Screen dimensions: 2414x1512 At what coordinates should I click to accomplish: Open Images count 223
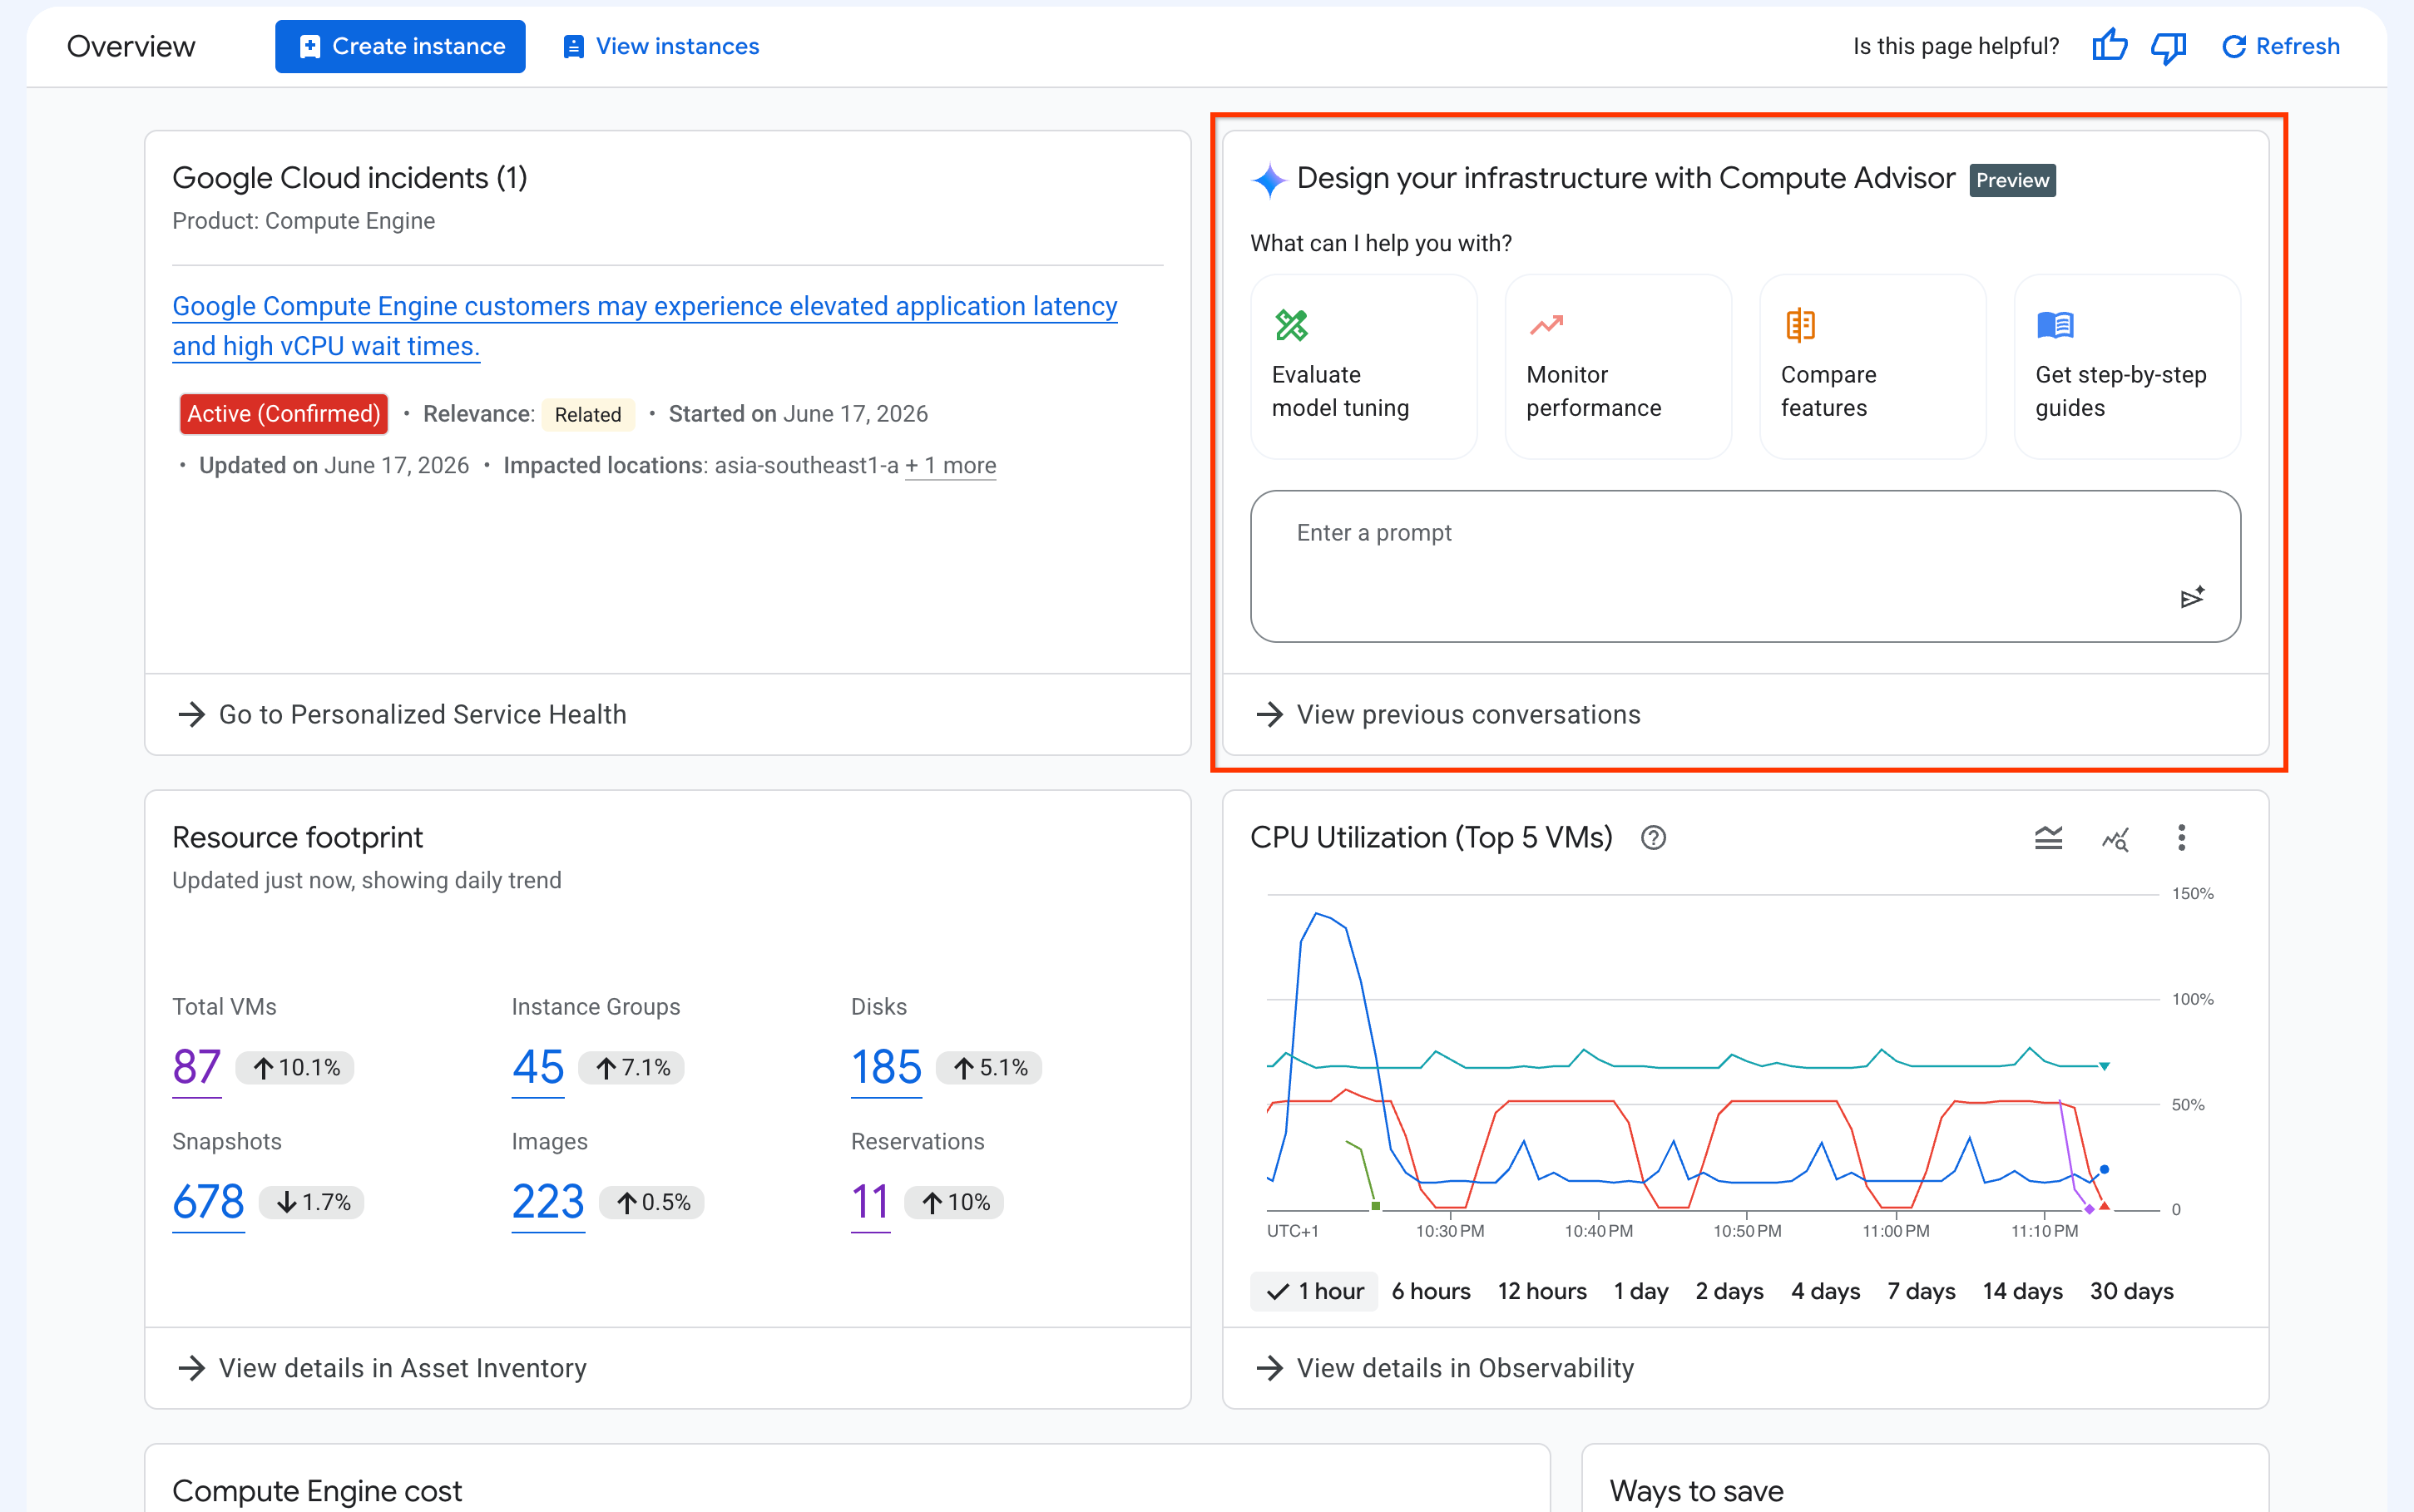(x=548, y=1201)
